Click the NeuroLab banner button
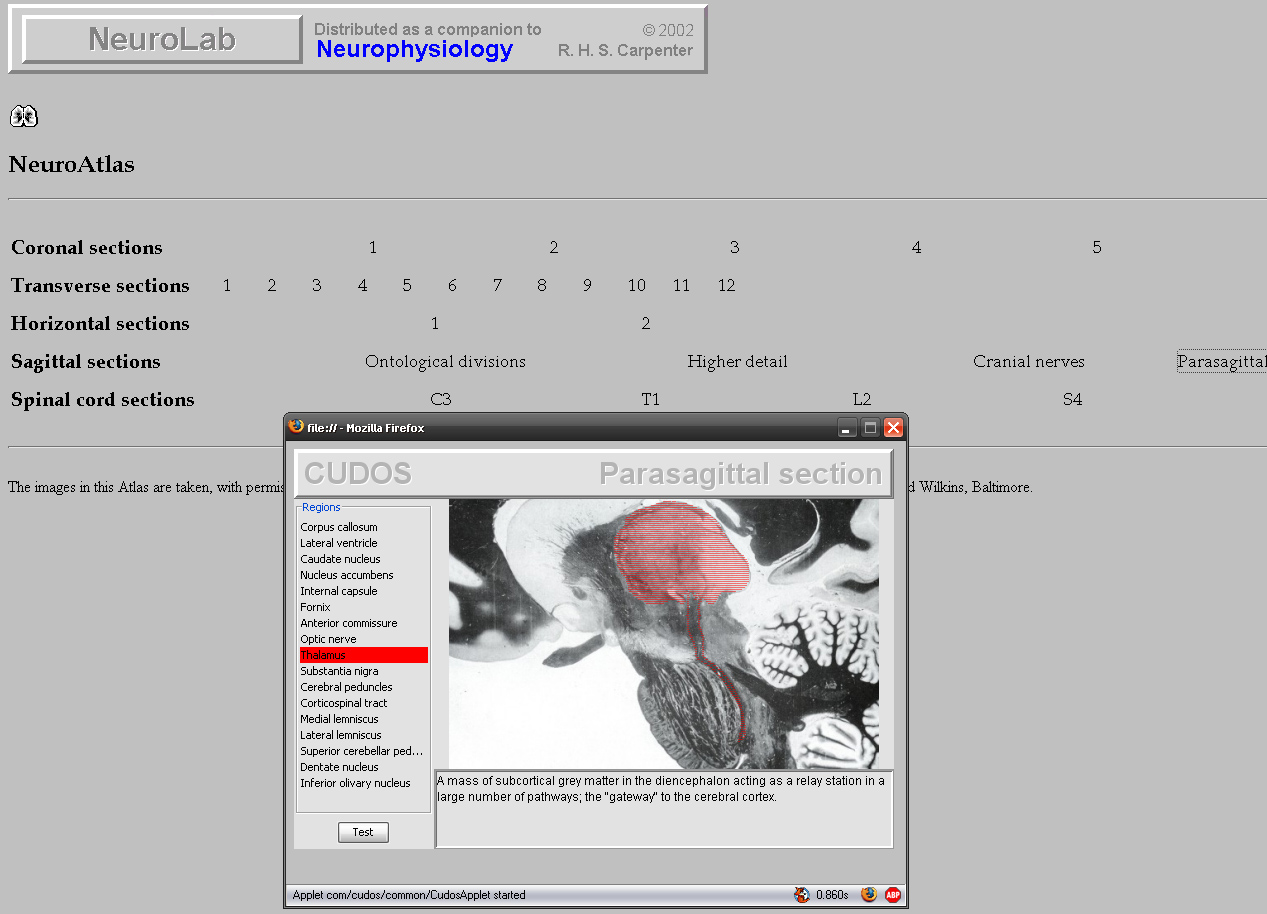 click(x=162, y=39)
